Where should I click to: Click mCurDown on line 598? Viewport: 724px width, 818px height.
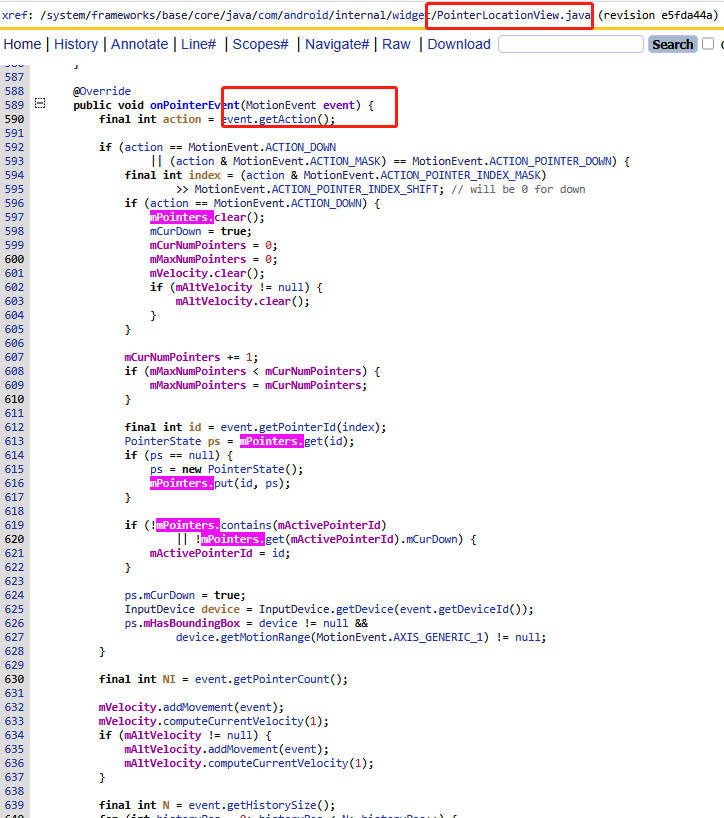pos(175,231)
